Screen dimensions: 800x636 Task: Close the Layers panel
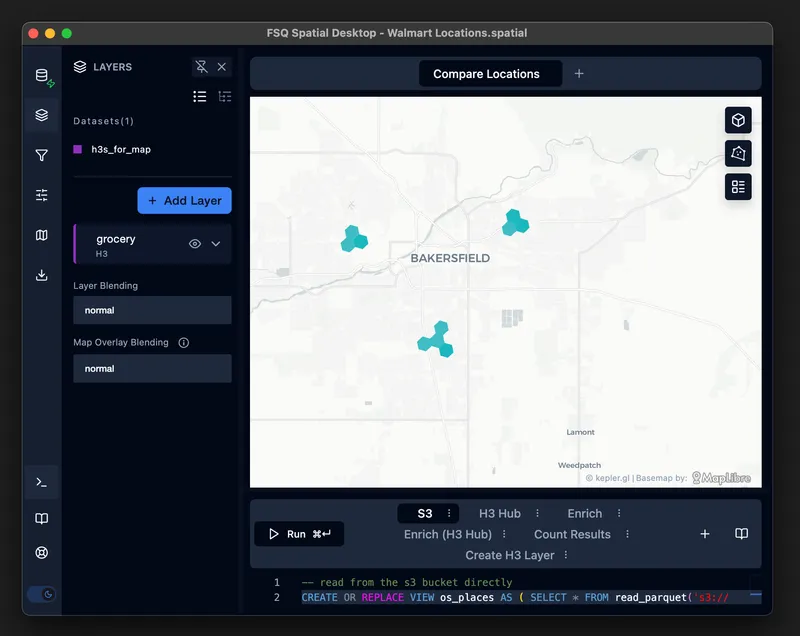coord(221,66)
